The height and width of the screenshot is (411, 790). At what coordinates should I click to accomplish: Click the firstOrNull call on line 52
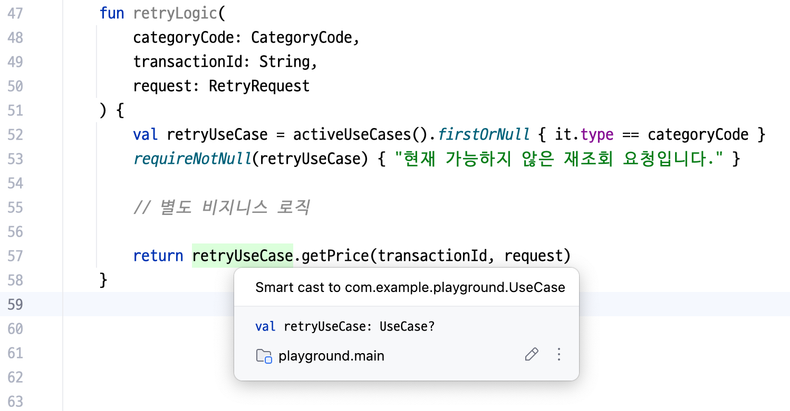pos(483,134)
